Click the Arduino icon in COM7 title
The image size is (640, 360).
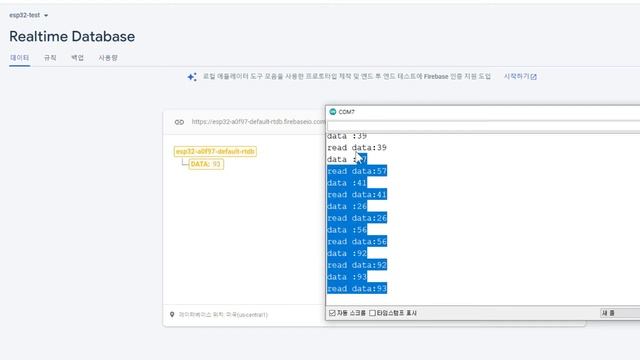(x=333, y=112)
